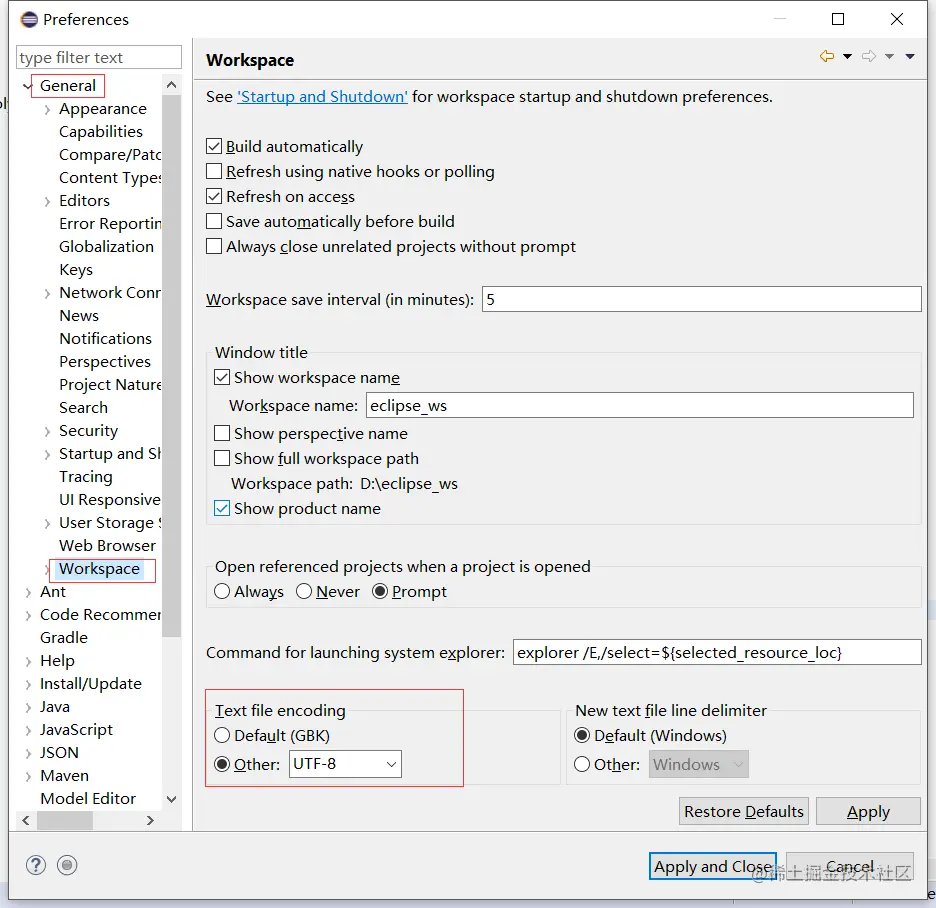Open the Workspace page view menu triangle
Screen dimensions: 936x908
tap(910, 56)
